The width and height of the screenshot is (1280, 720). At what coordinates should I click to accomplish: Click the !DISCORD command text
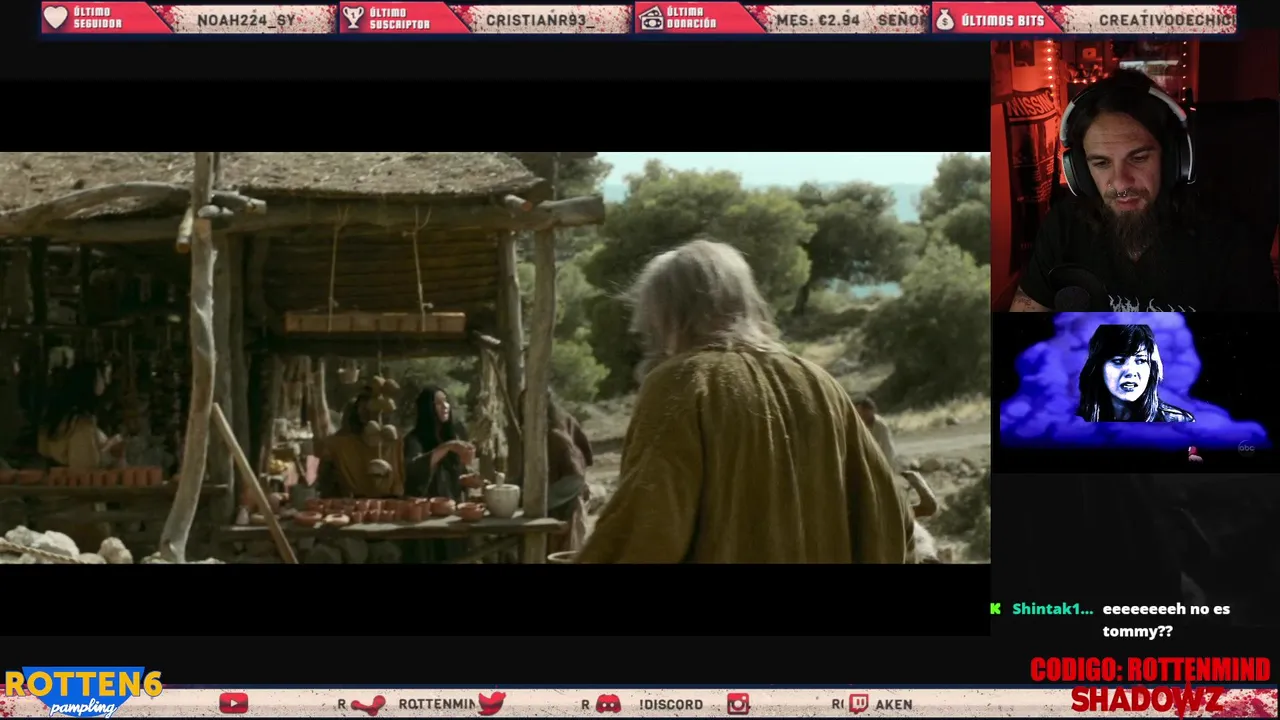[x=671, y=705]
